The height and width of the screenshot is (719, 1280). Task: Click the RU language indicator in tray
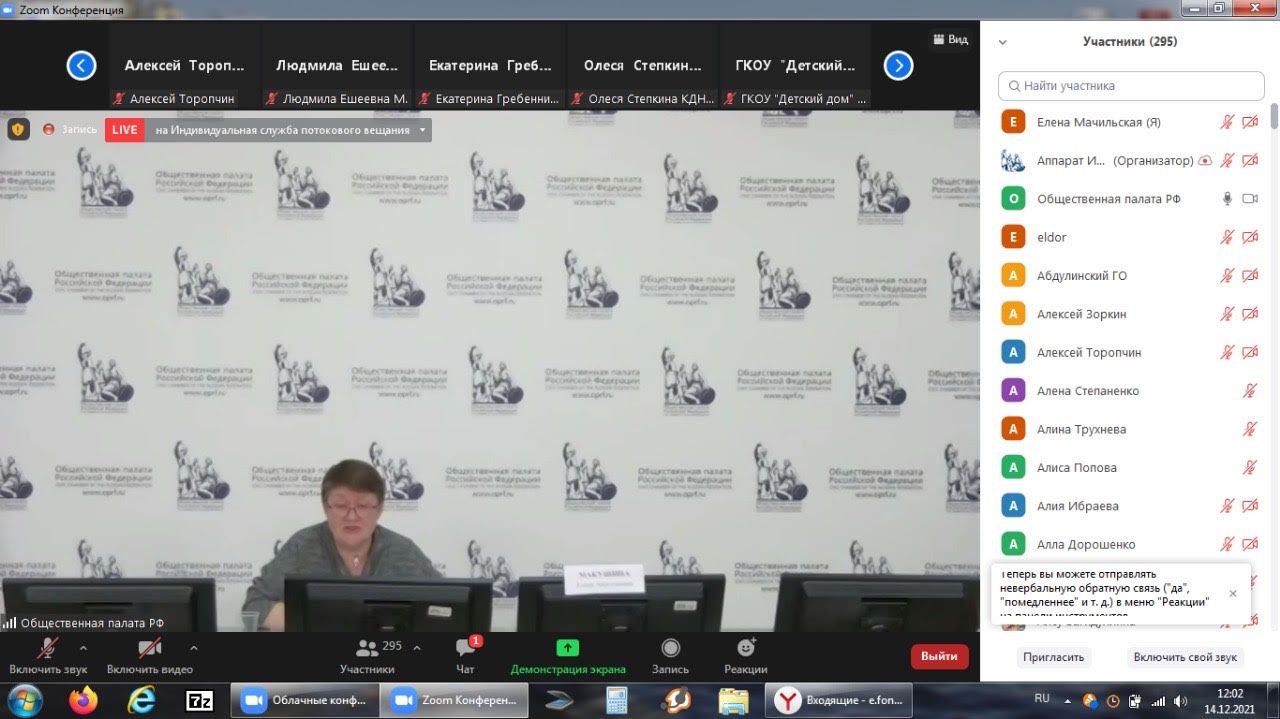click(1042, 698)
